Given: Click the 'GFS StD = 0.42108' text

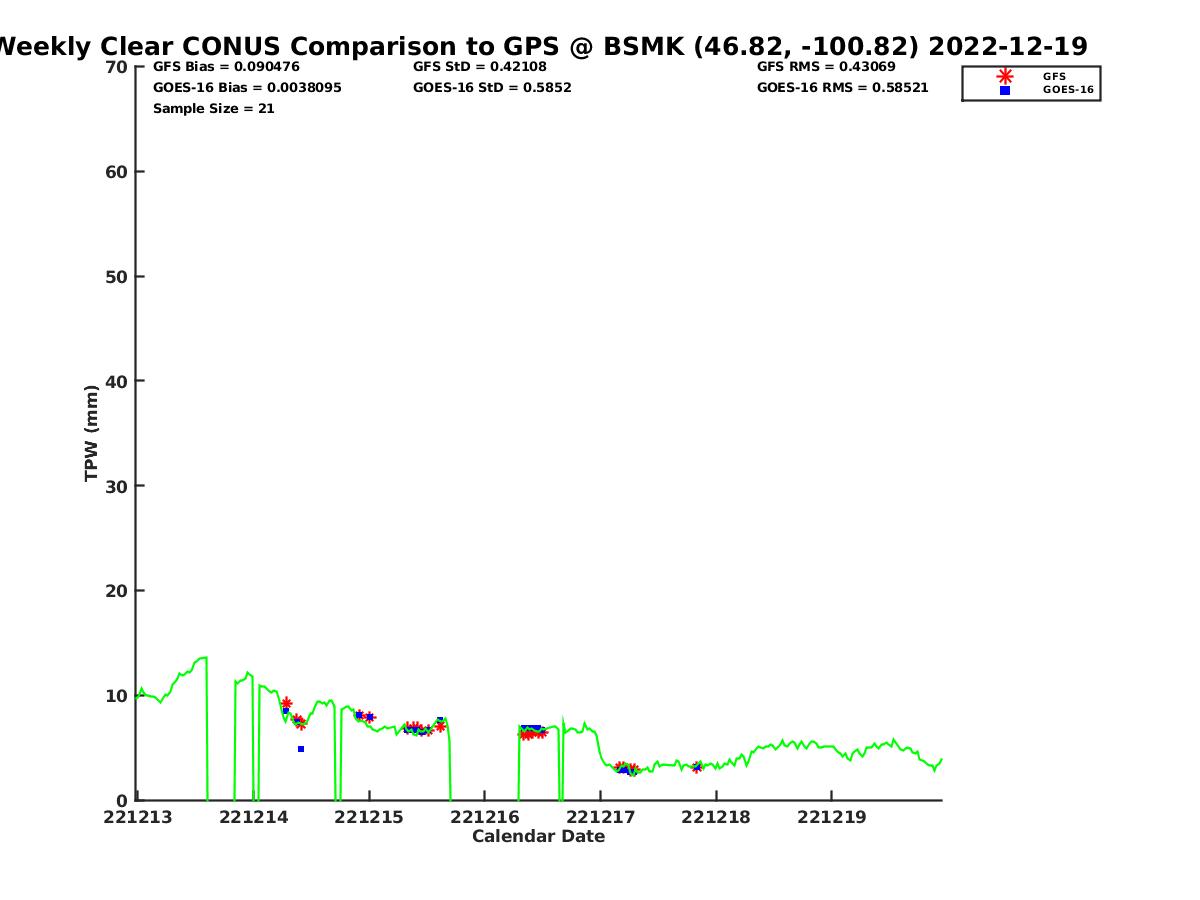Looking at the screenshot, I should (x=480, y=66).
